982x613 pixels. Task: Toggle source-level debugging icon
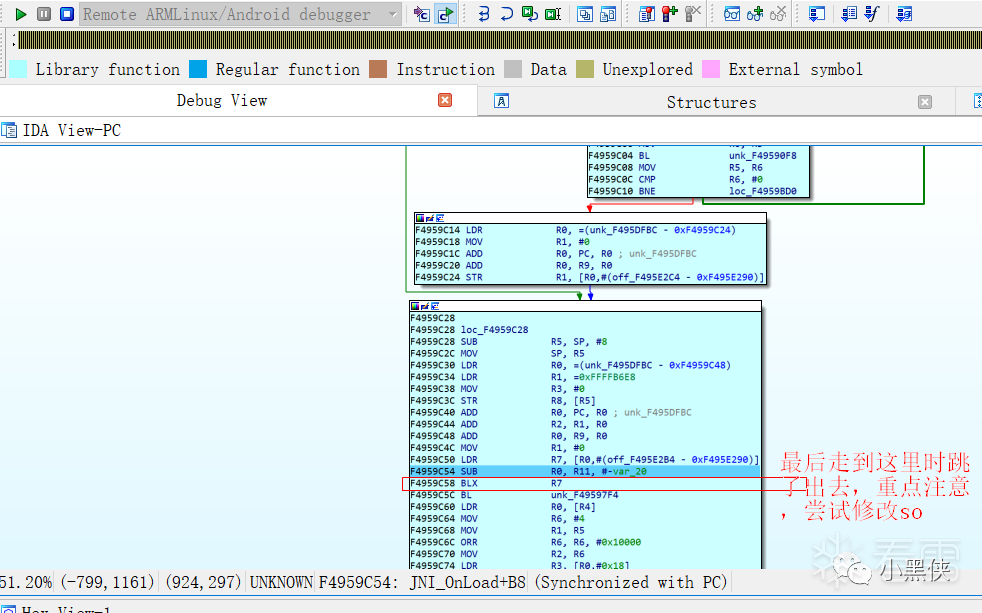point(445,14)
